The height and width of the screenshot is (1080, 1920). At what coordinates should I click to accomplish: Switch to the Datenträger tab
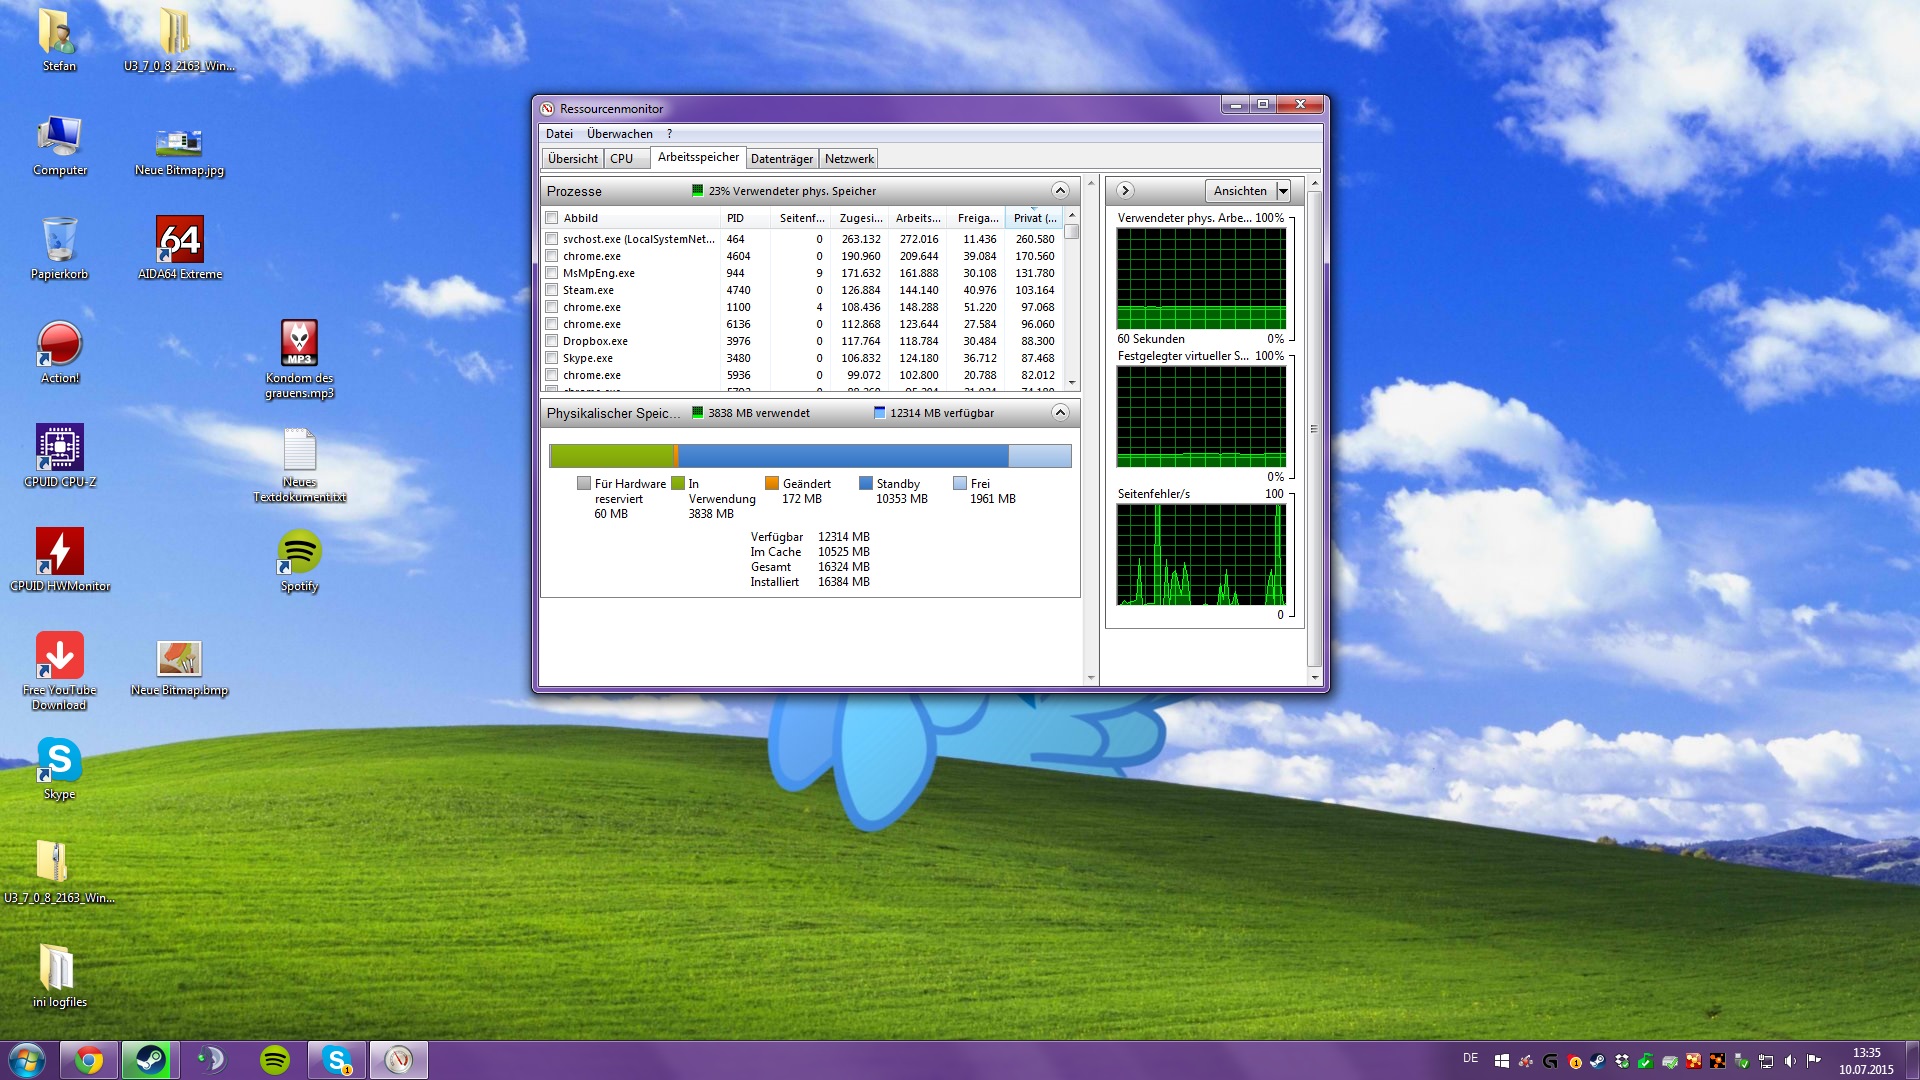(781, 159)
